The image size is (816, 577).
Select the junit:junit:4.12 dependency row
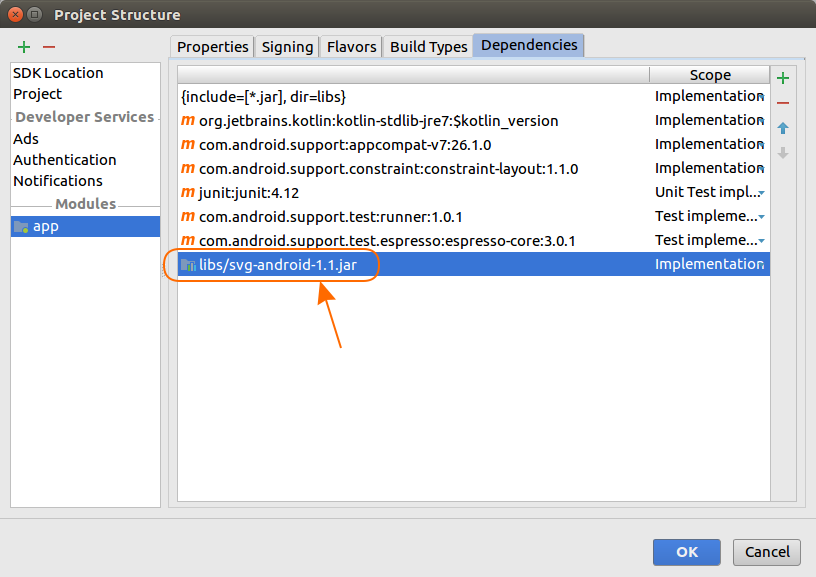click(x=474, y=192)
